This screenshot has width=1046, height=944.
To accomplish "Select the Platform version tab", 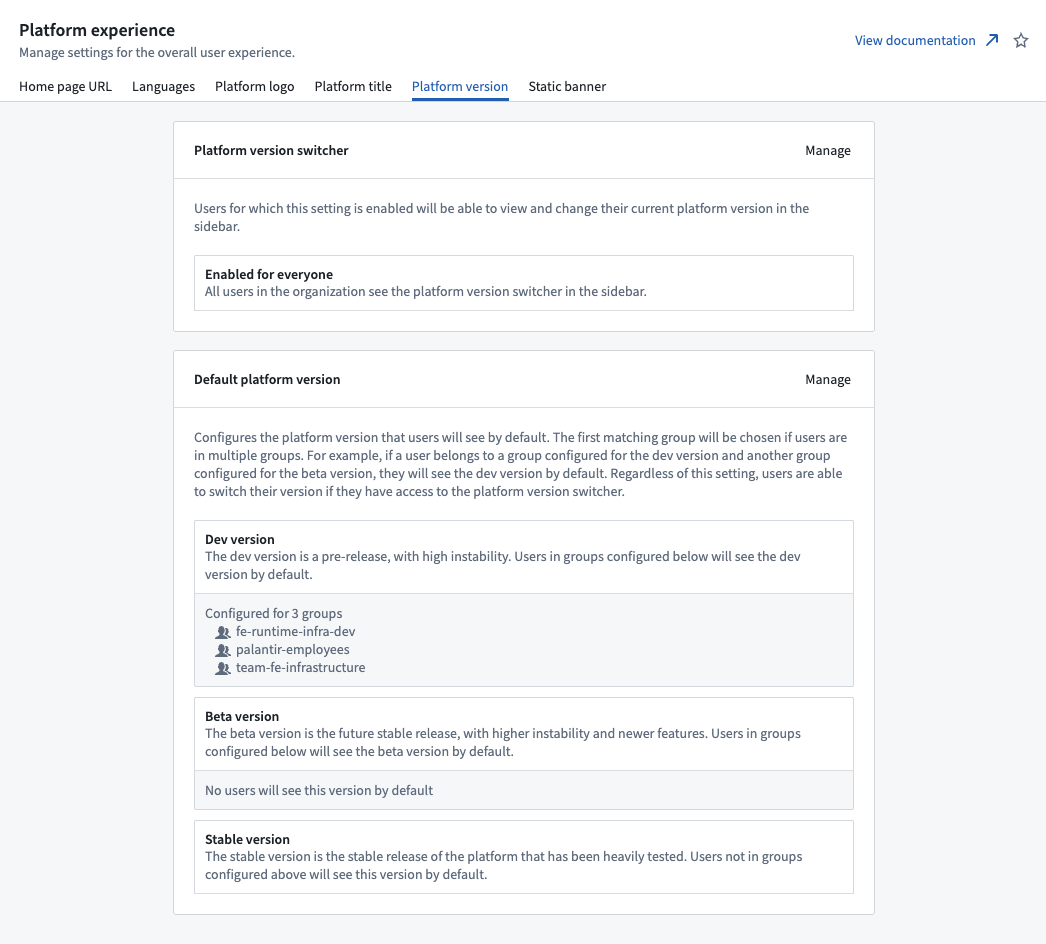I will pyautogui.click(x=459, y=87).
